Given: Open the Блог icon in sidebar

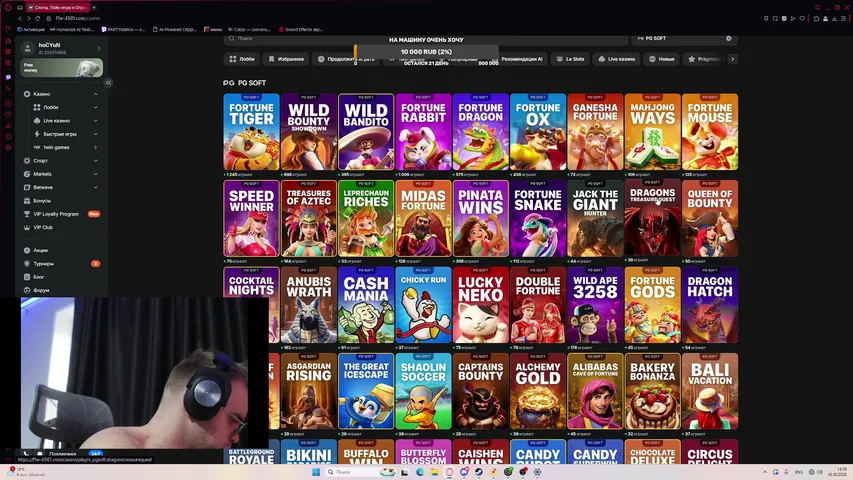Looking at the screenshot, I should point(27,277).
